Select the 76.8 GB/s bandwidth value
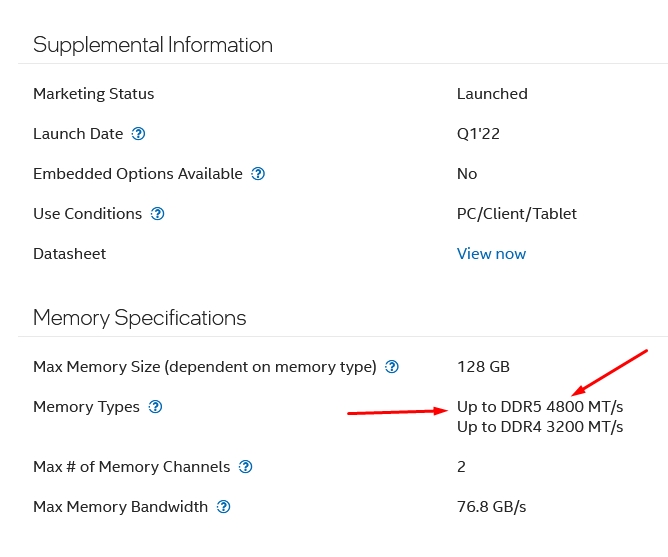 tap(491, 507)
